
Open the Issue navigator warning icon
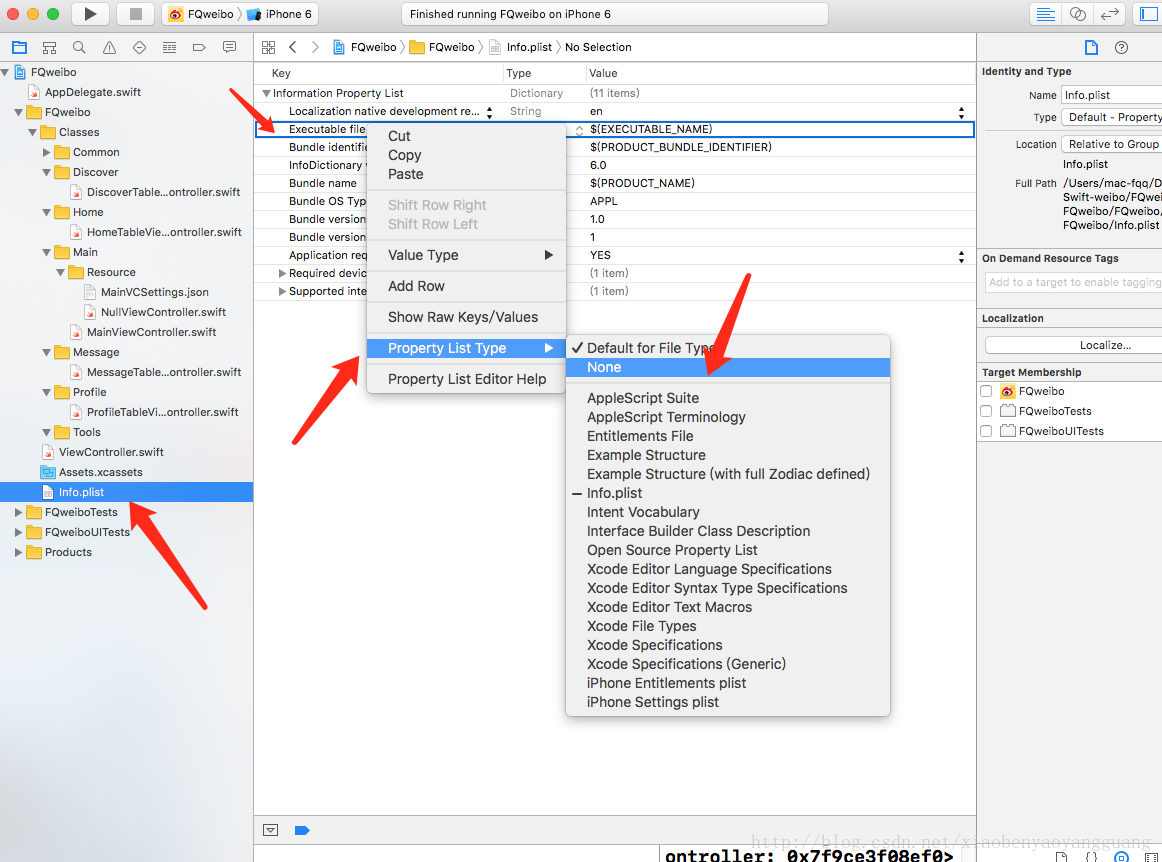pyautogui.click(x=110, y=47)
